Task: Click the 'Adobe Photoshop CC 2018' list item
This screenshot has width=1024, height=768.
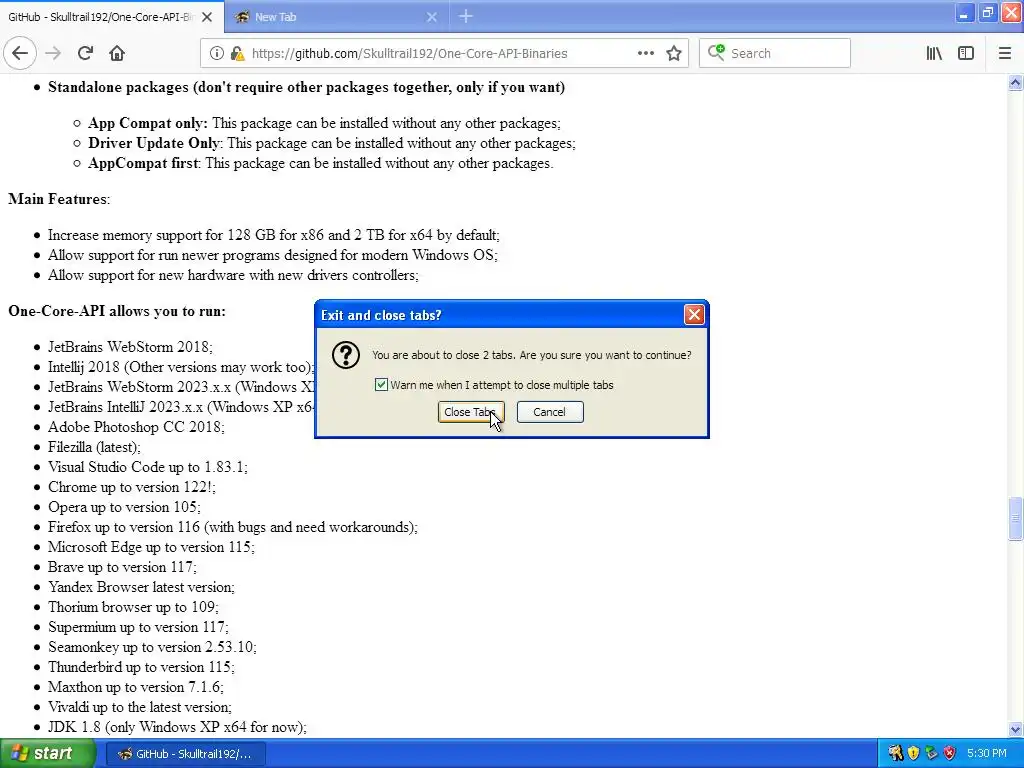Action: coord(136,427)
